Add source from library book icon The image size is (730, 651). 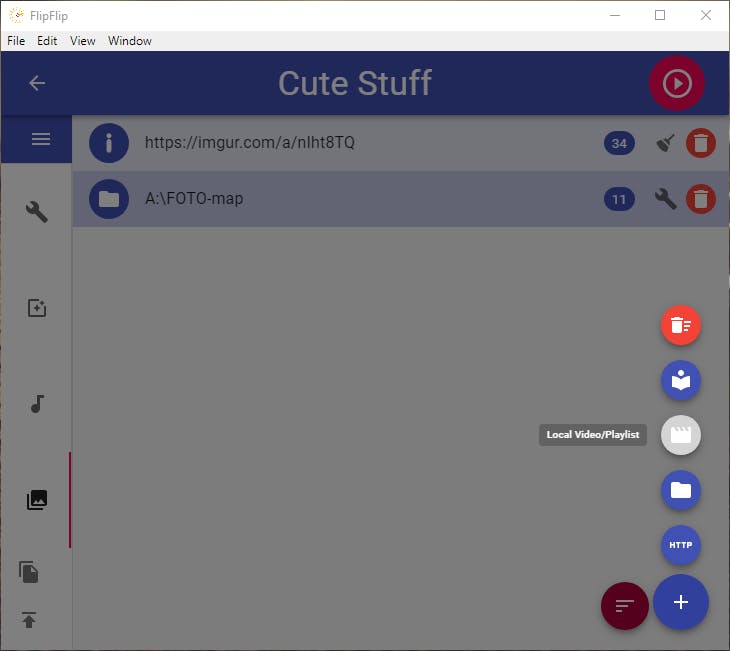coord(681,380)
